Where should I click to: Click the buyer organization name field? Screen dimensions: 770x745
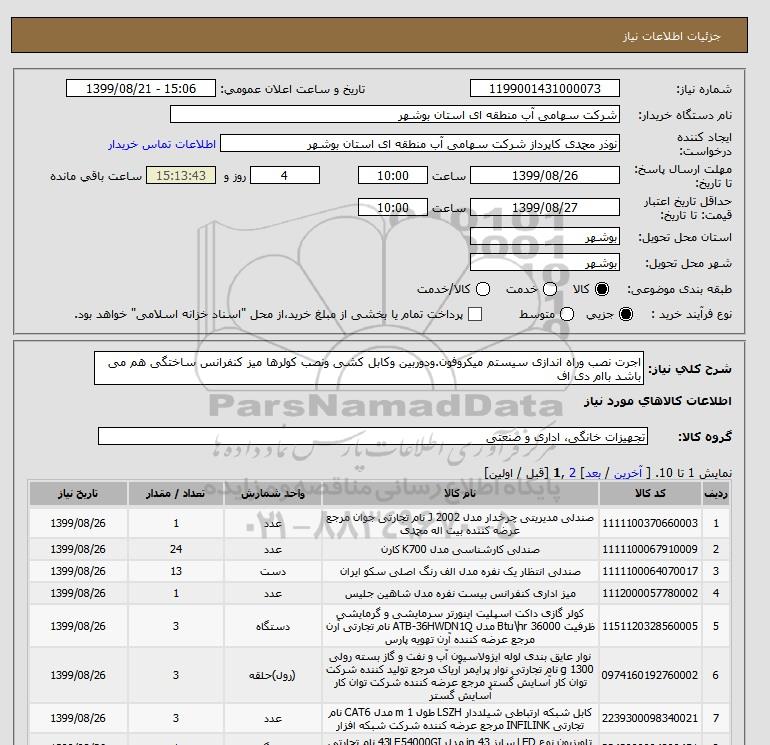(x=395, y=114)
